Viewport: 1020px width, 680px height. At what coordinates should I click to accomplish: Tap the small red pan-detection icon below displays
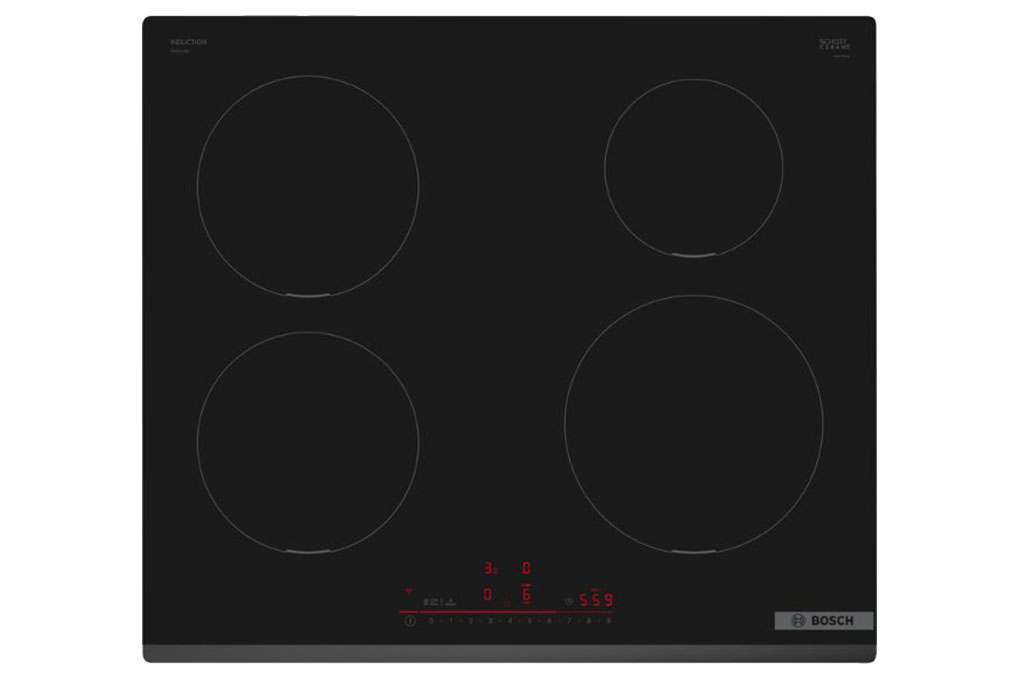(507, 604)
